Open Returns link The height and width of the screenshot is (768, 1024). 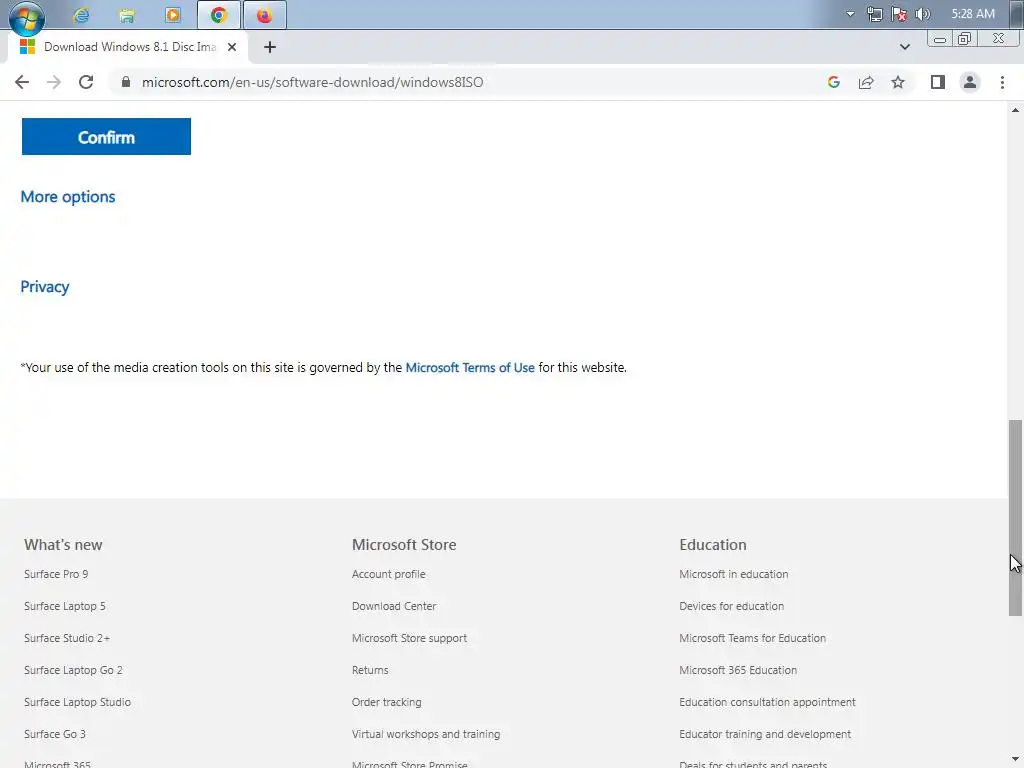[x=370, y=670]
